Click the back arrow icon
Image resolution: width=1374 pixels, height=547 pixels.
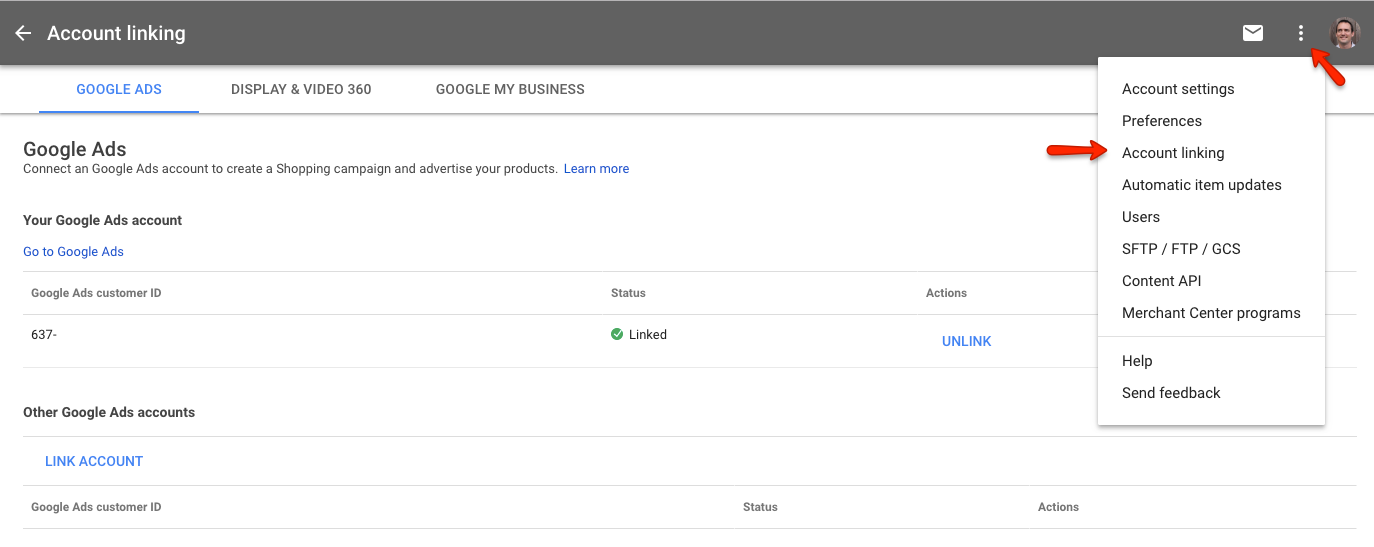coord(23,33)
